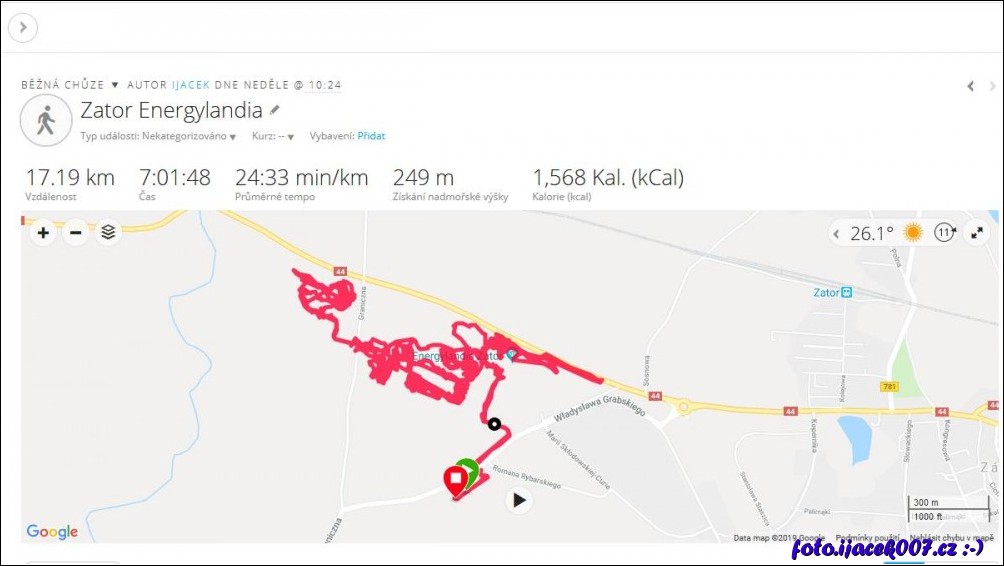Image resolution: width=1004 pixels, height=566 pixels.
Task: Show the wind speed indicator
Action: click(x=944, y=233)
